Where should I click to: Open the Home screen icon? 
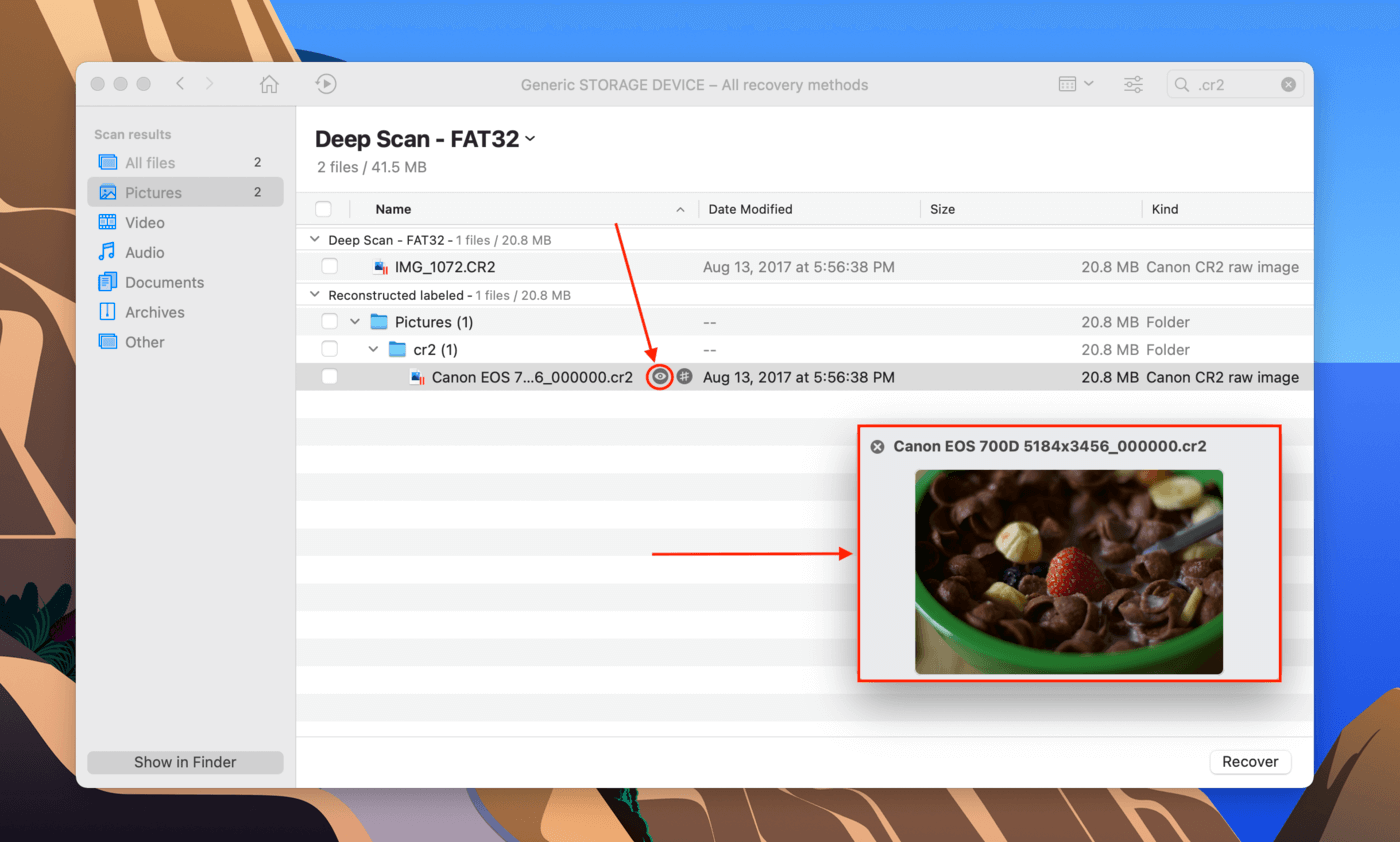(x=269, y=85)
